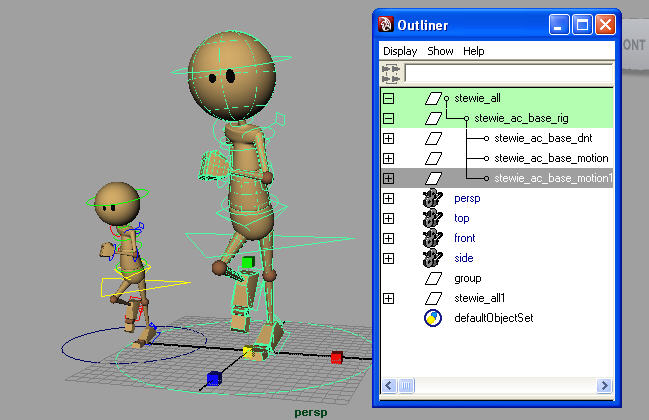Click the defaultObjectSet set icon

coord(433,318)
